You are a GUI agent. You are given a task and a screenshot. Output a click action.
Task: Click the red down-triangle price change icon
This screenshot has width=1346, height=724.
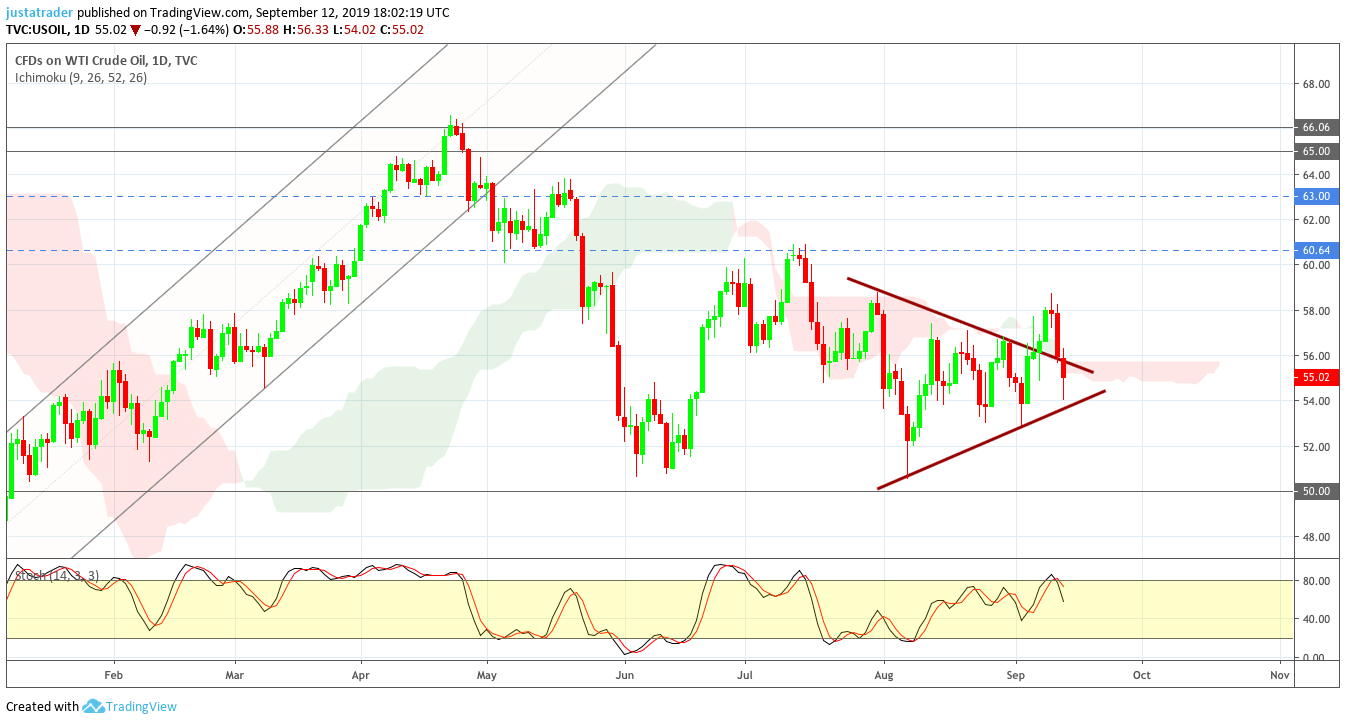tap(136, 29)
